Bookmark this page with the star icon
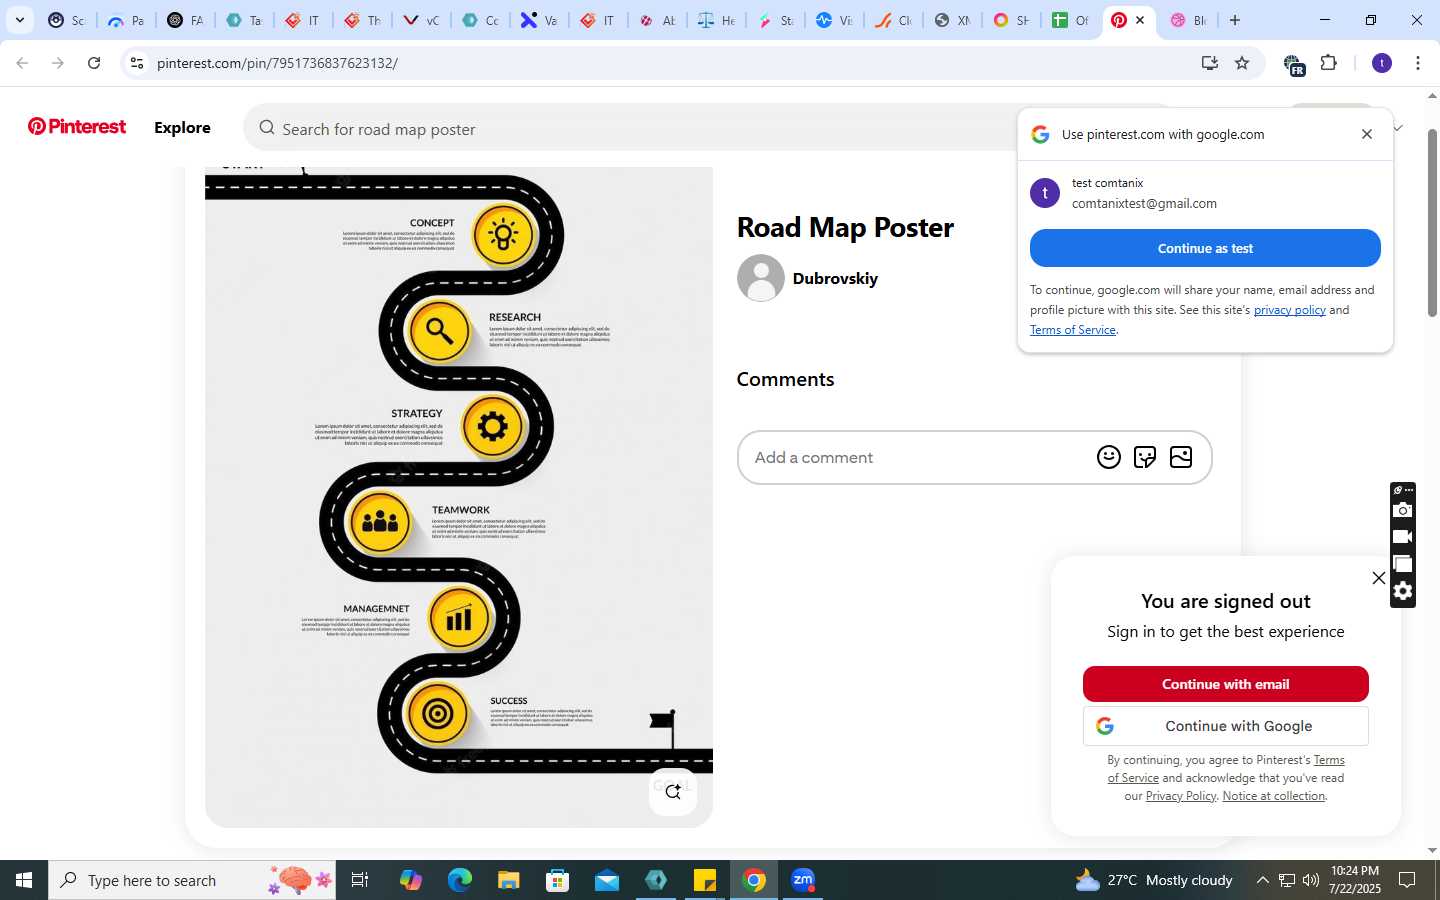 pos(1242,63)
